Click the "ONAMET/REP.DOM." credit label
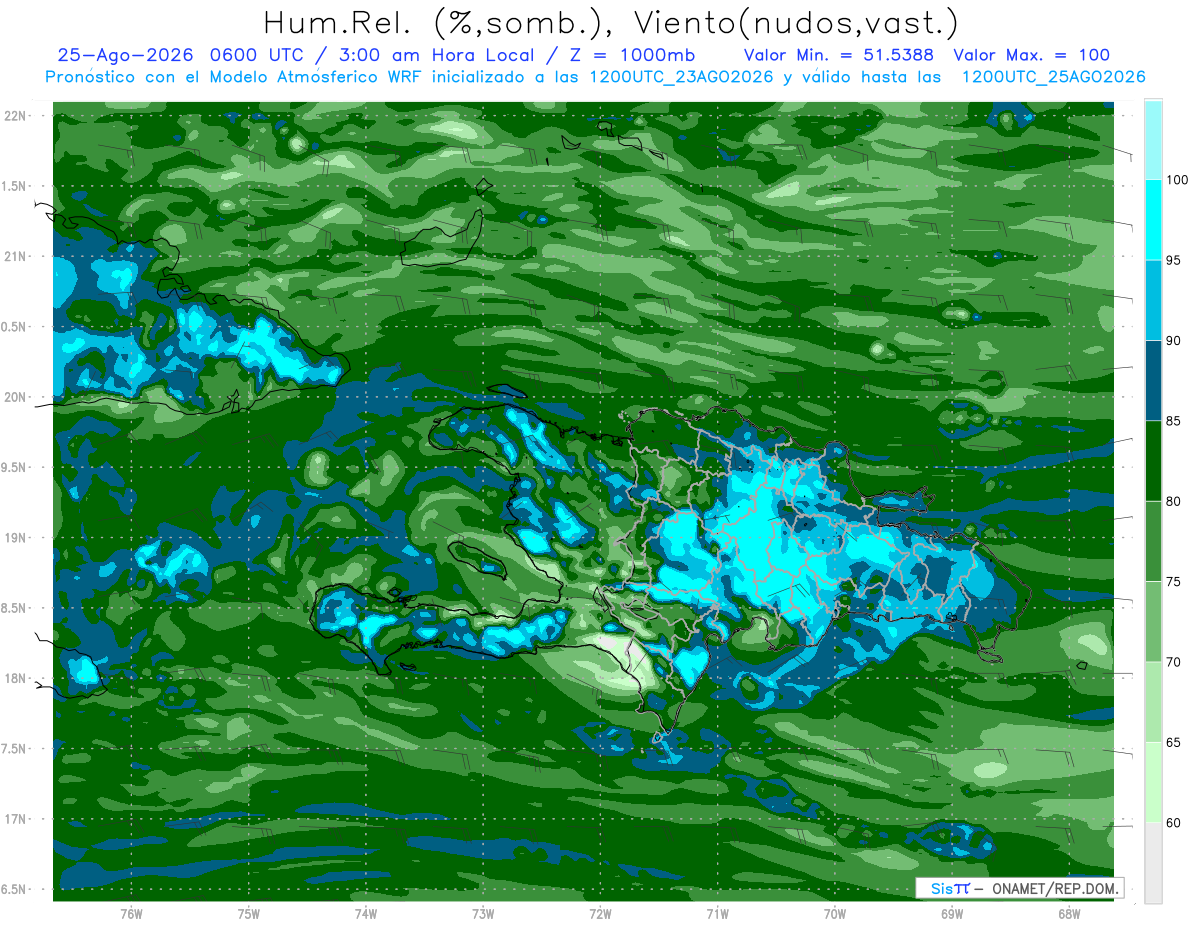 point(1056,887)
